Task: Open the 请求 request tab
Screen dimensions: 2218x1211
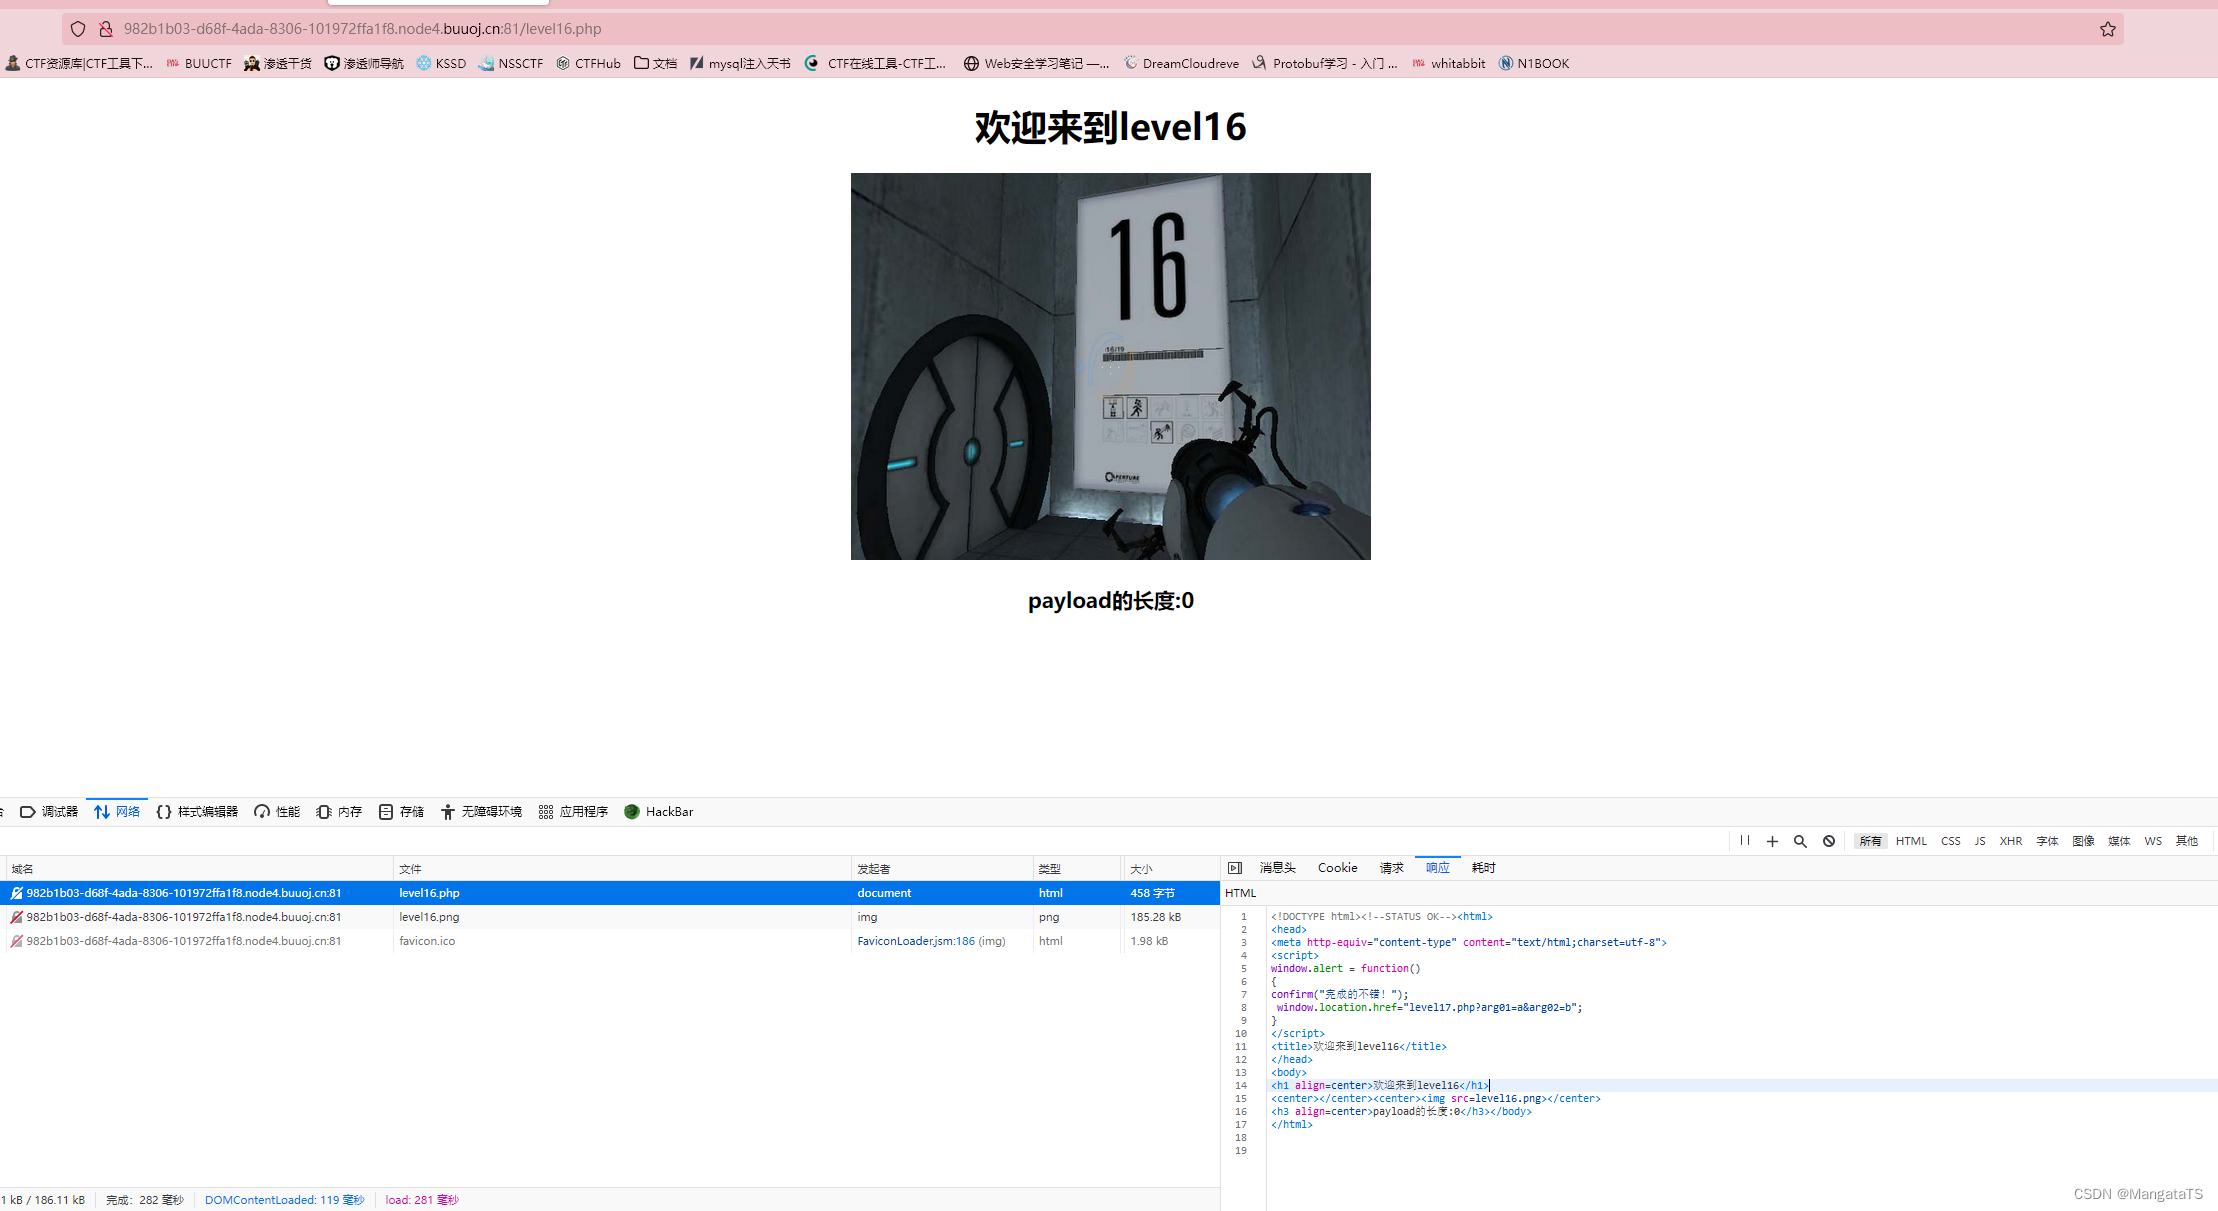Action: (x=1391, y=868)
